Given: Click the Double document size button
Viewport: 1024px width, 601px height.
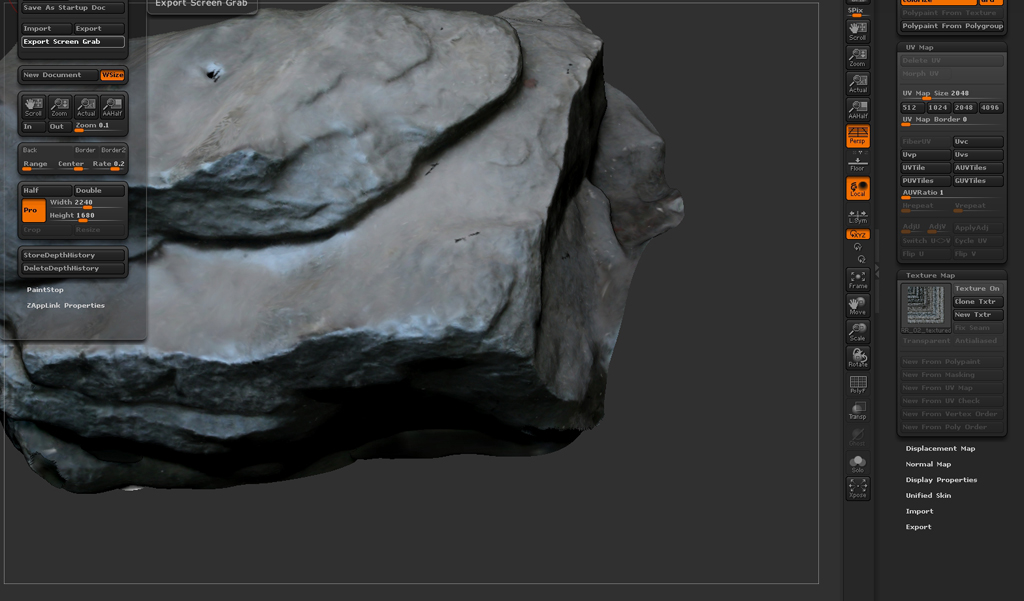Looking at the screenshot, I should (x=99, y=191).
